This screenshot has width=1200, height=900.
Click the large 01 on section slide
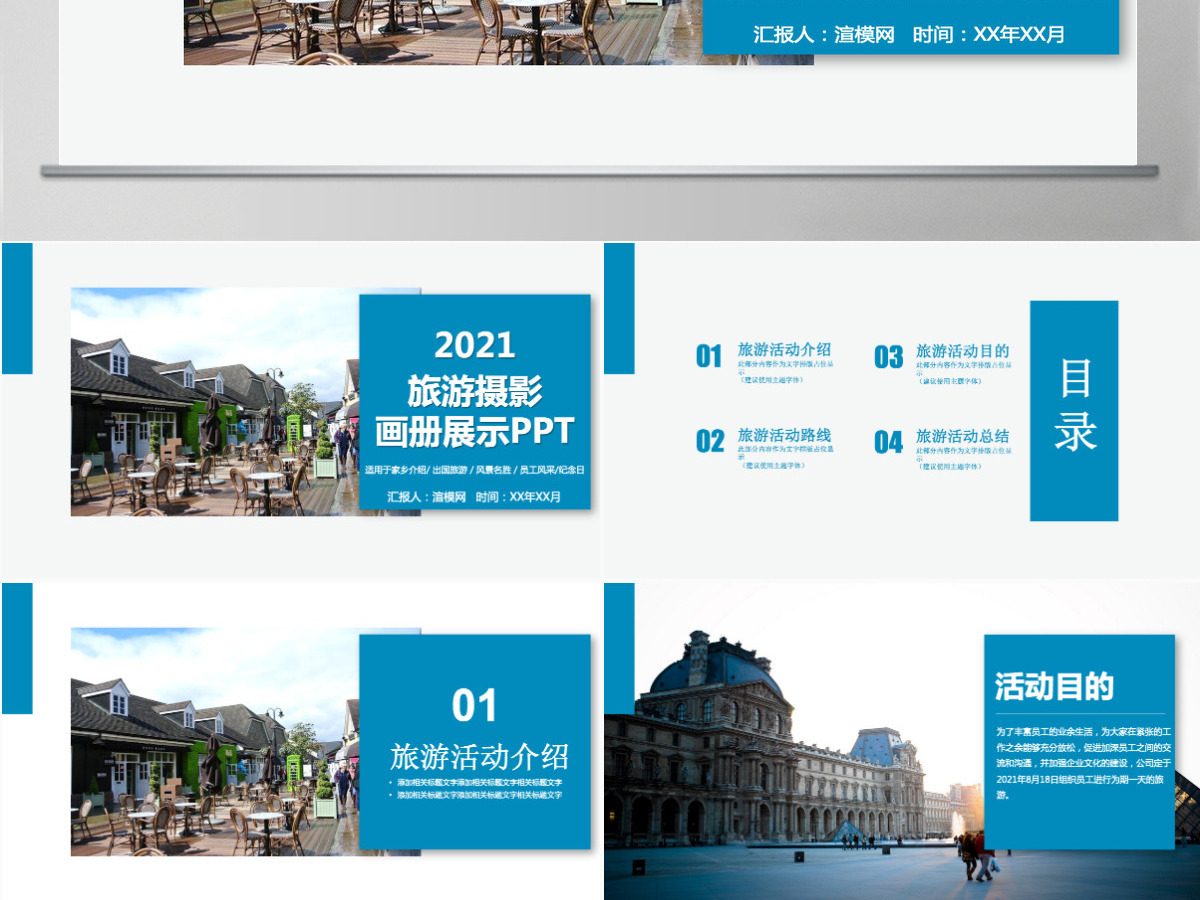click(x=475, y=706)
